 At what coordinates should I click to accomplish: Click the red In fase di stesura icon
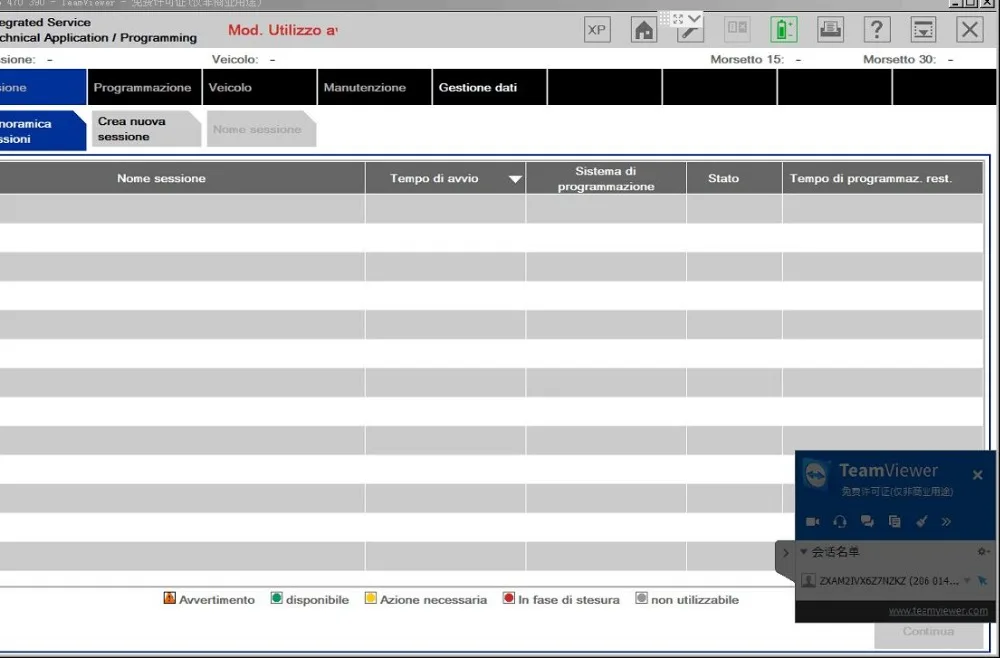508,598
